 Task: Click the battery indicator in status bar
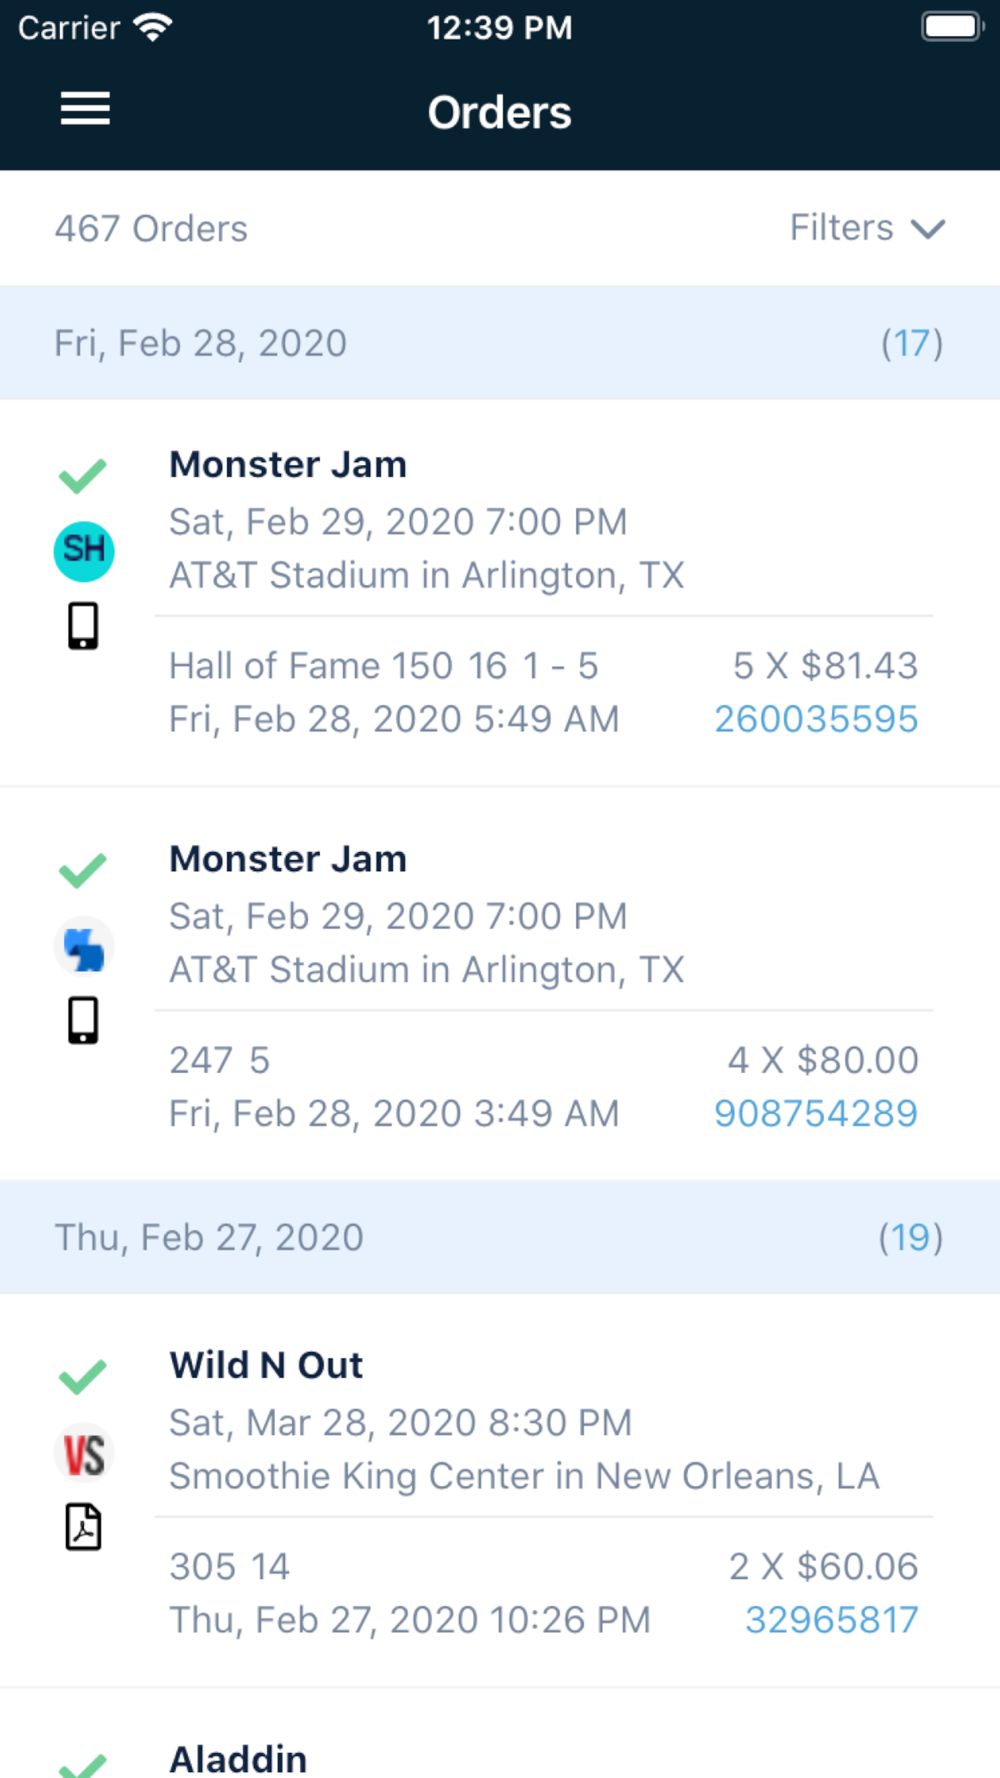point(951,27)
